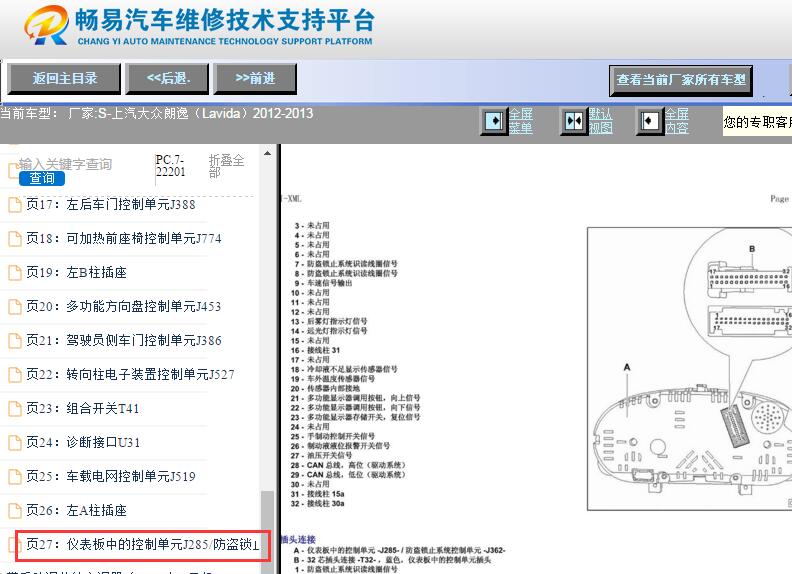Screen dimensions: 792x574
Task: Click pin line 32 - 接线柱 30a
Action: (317, 503)
